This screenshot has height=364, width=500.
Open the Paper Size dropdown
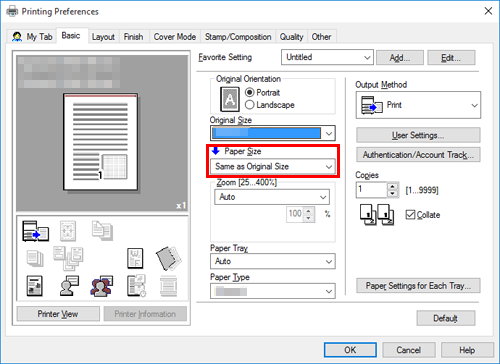coord(273,166)
